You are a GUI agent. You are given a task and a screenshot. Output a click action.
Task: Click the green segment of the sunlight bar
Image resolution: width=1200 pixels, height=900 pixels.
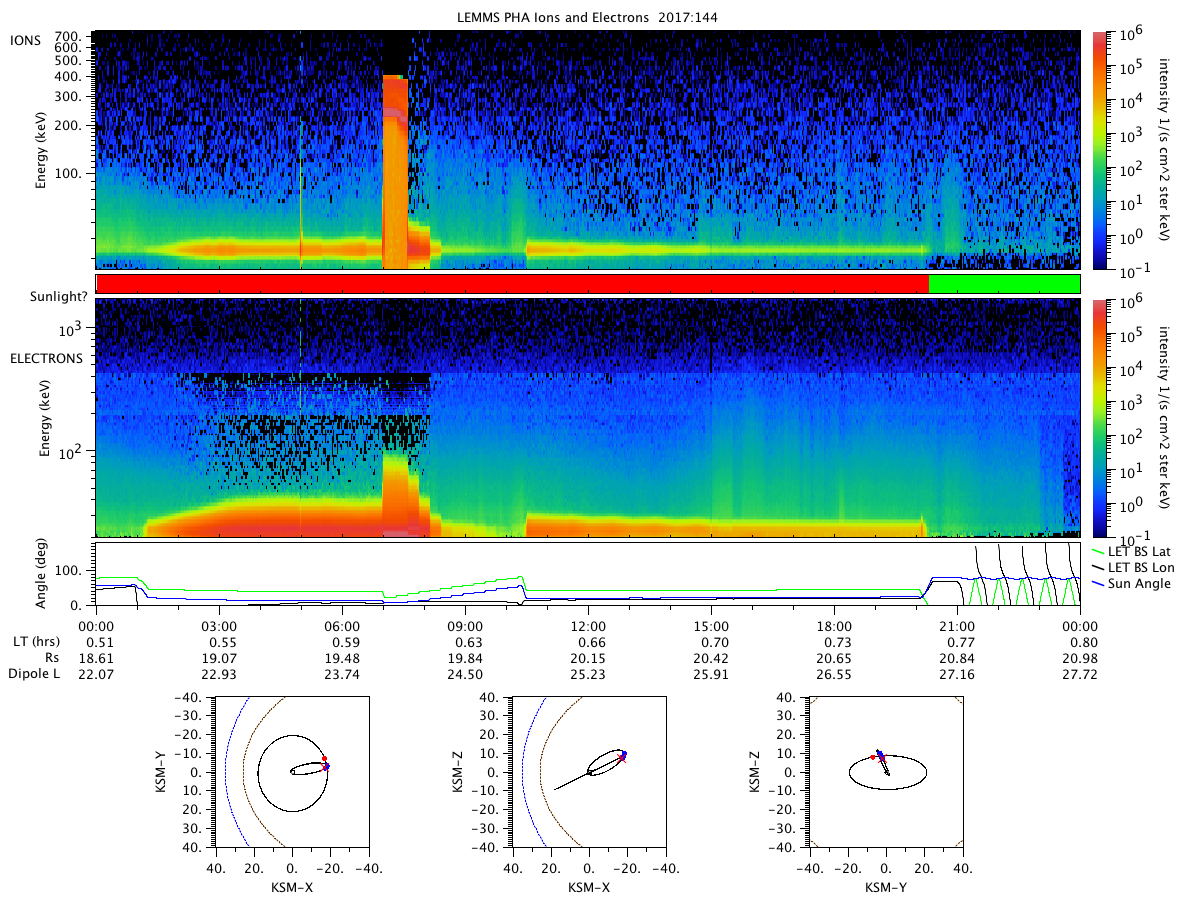pyautogui.click(x=1004, y=284)
